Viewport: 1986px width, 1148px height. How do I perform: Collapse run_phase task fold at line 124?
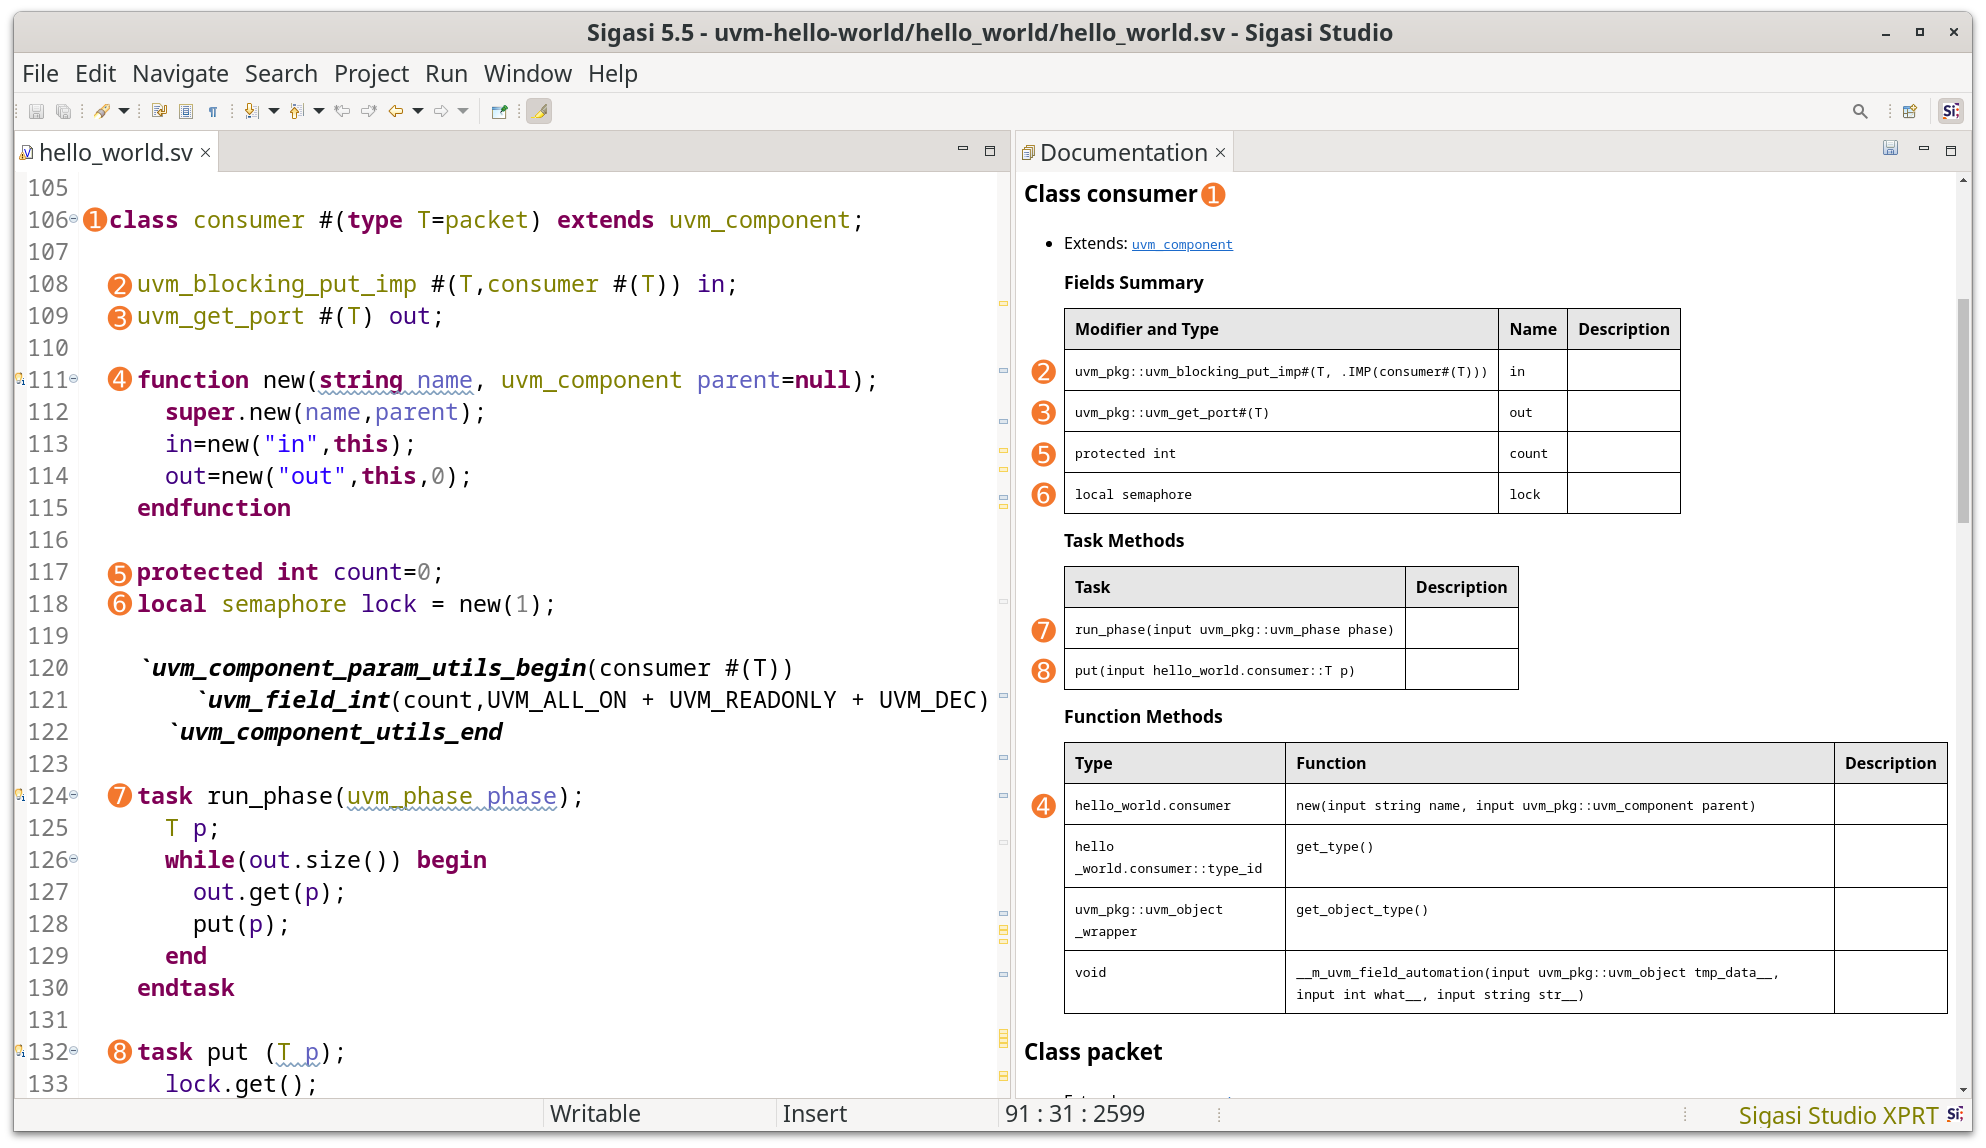74,795
